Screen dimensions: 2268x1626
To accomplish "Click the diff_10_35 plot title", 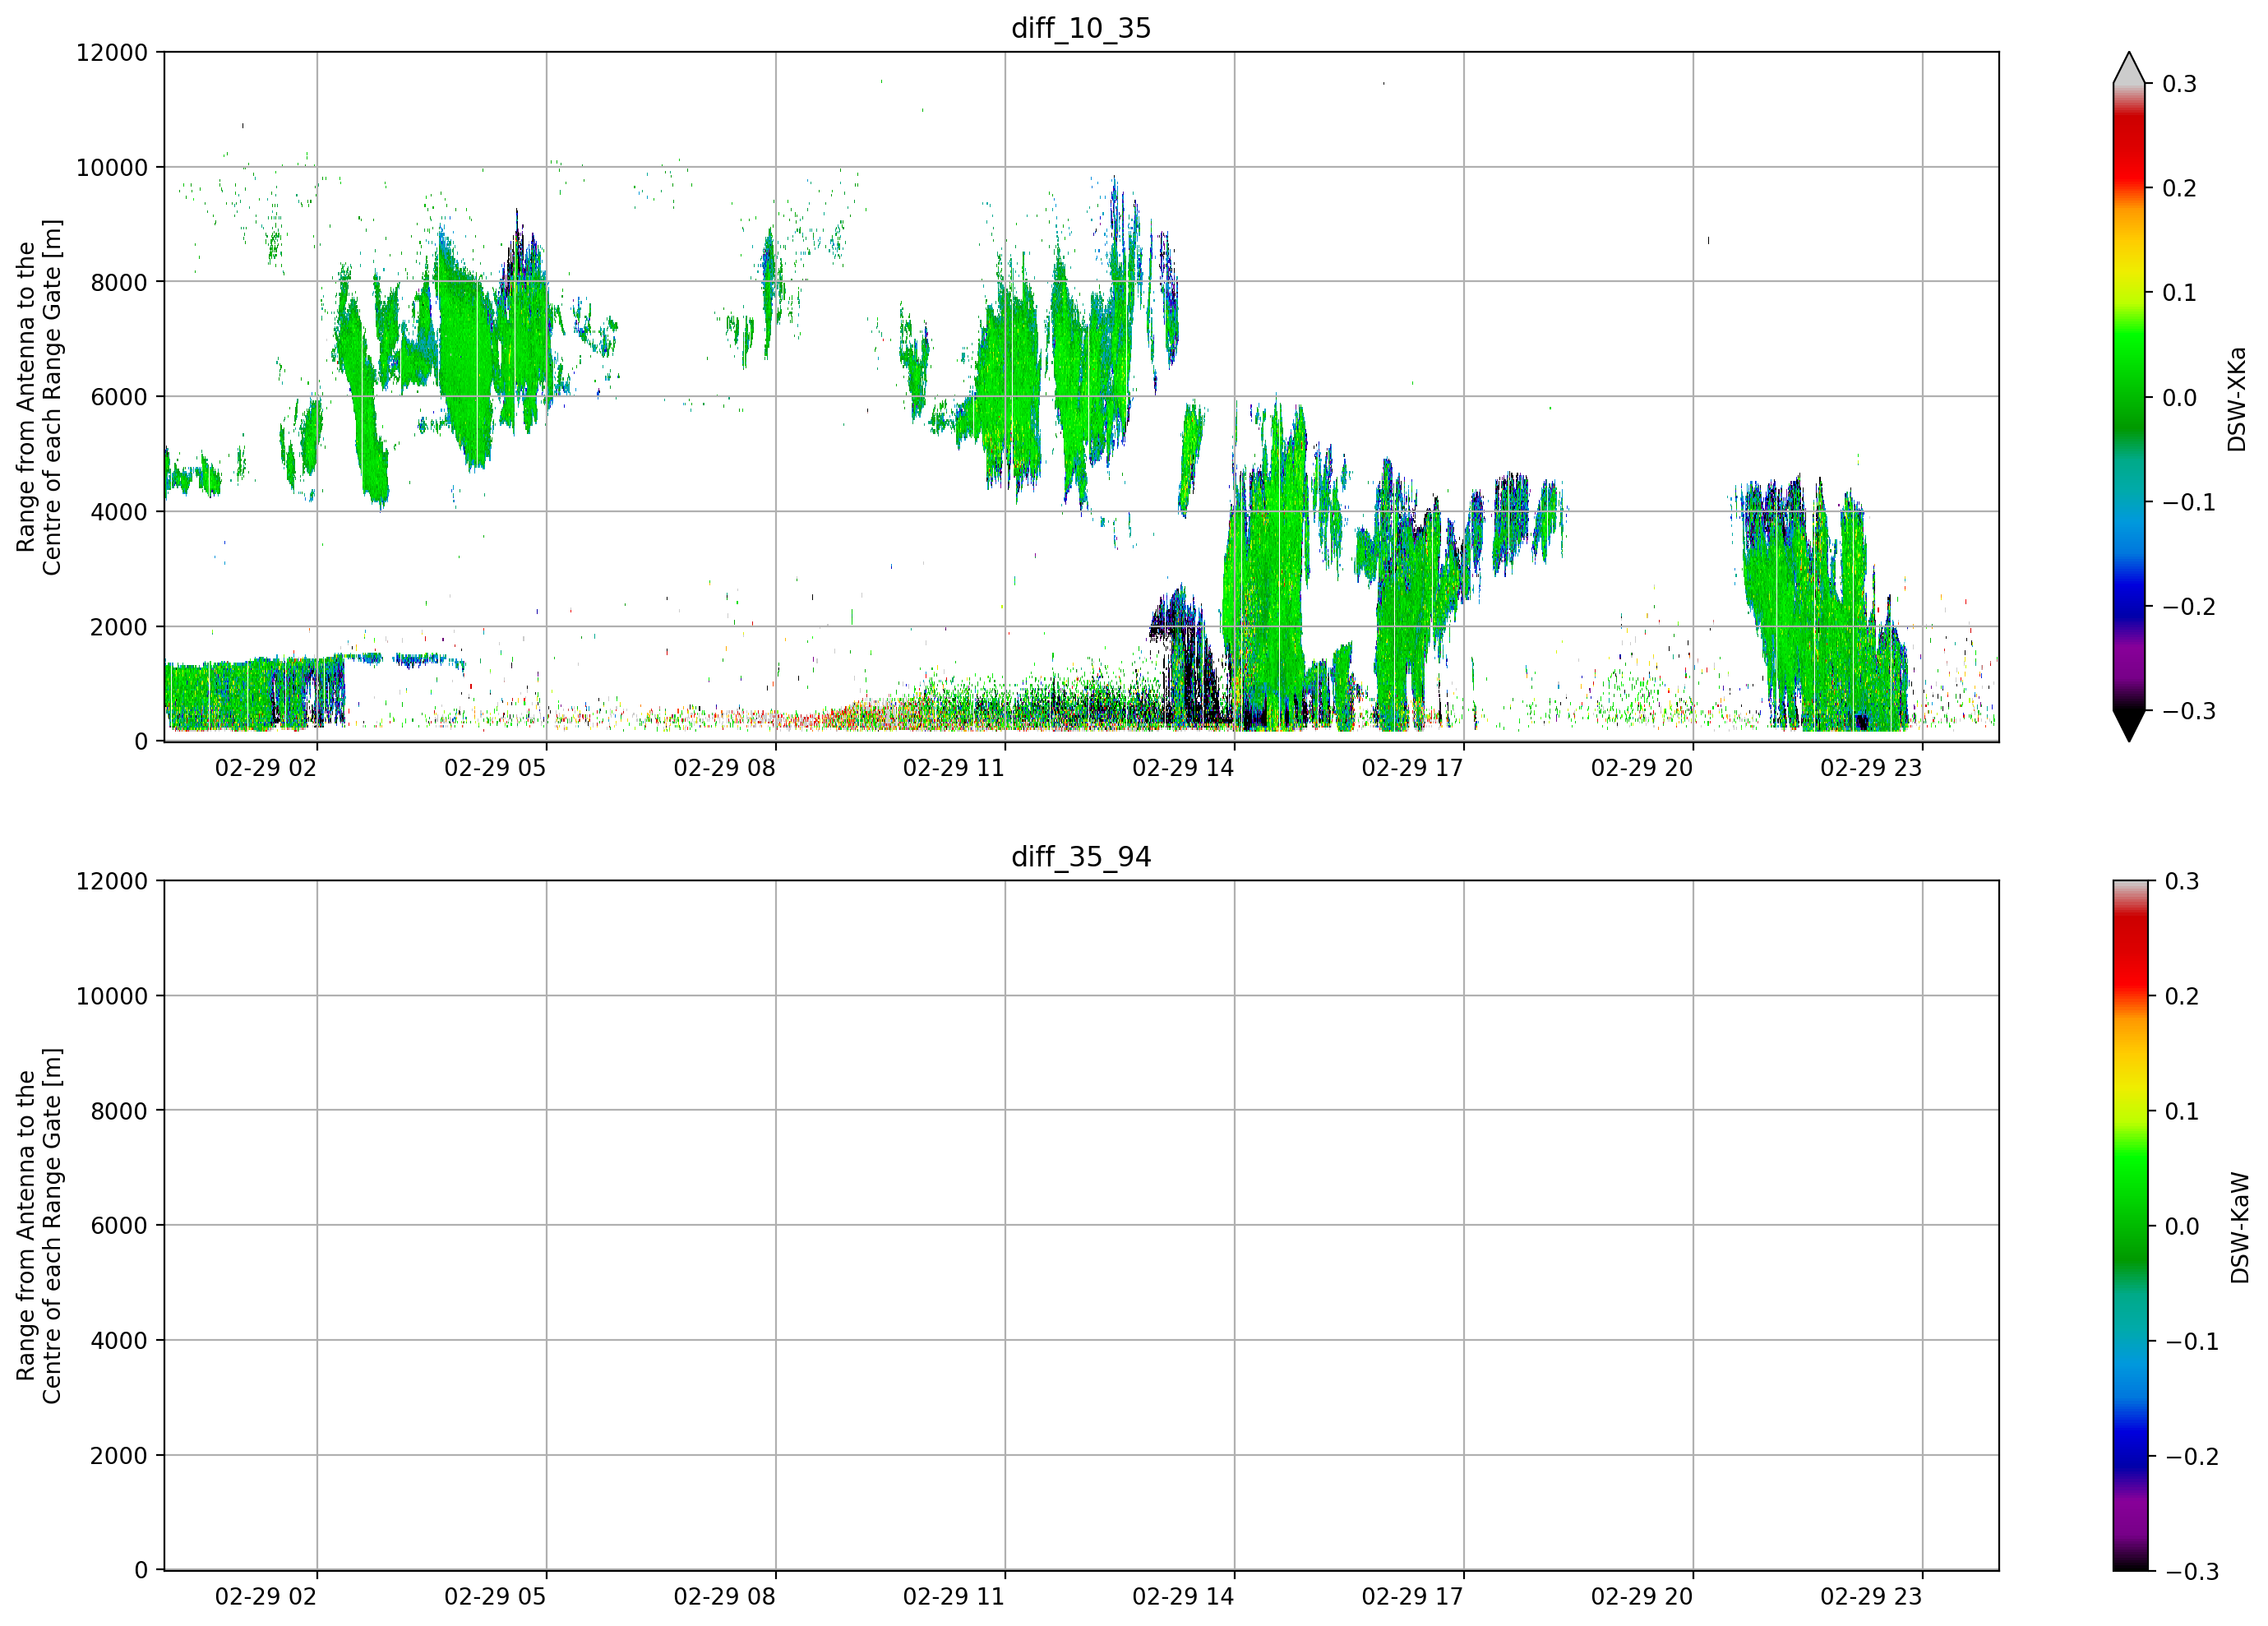I will [1081, 28].
